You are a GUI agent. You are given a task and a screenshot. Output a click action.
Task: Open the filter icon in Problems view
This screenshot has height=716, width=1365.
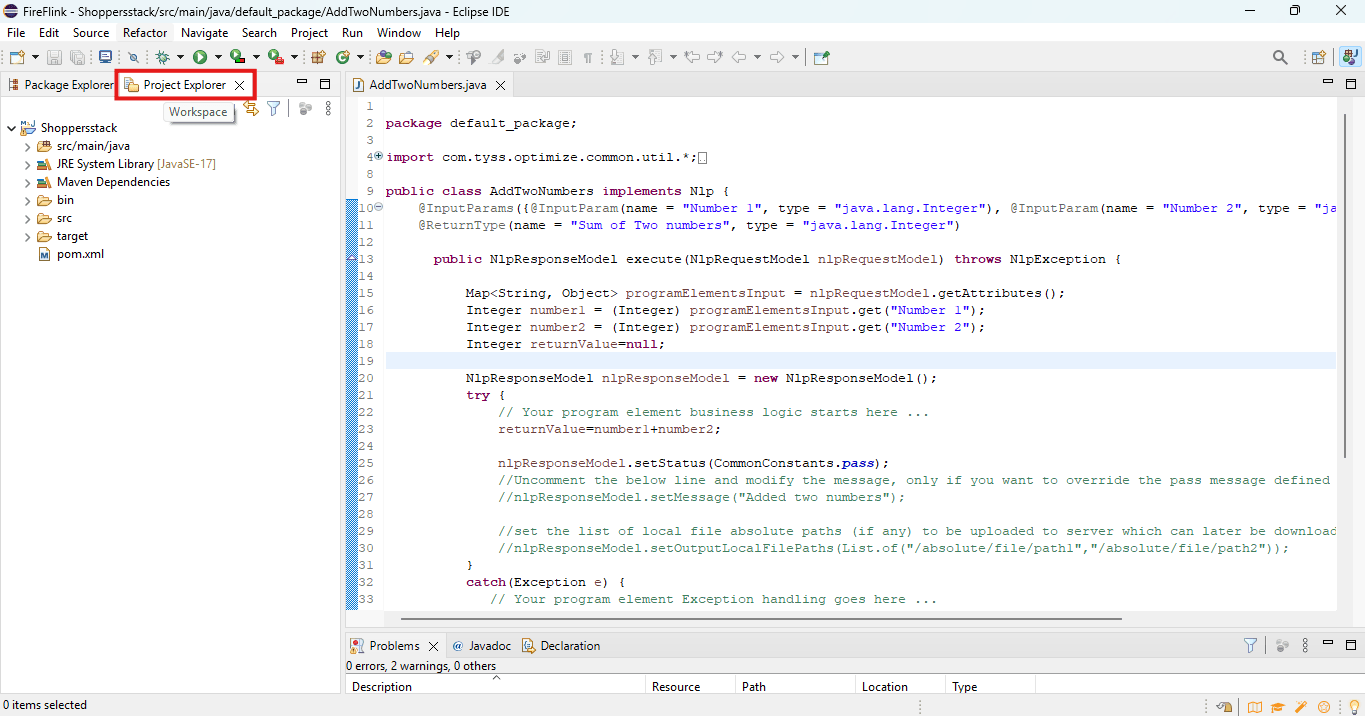[x=1250, y=646]
